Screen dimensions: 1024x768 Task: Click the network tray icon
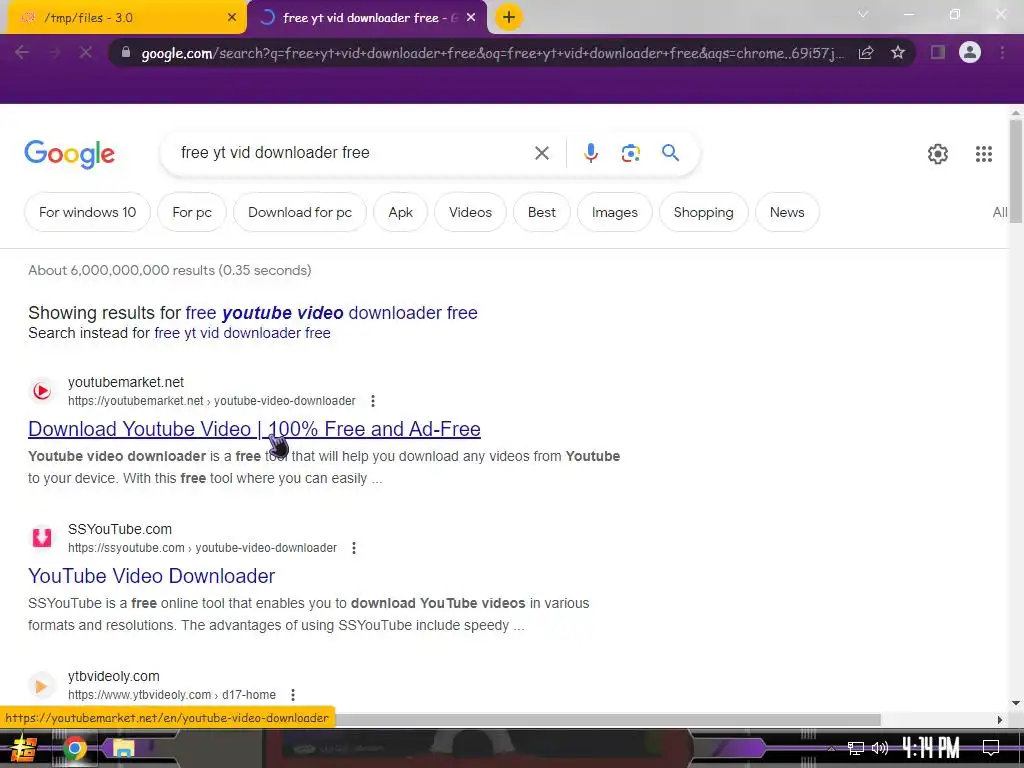point(856,748)
